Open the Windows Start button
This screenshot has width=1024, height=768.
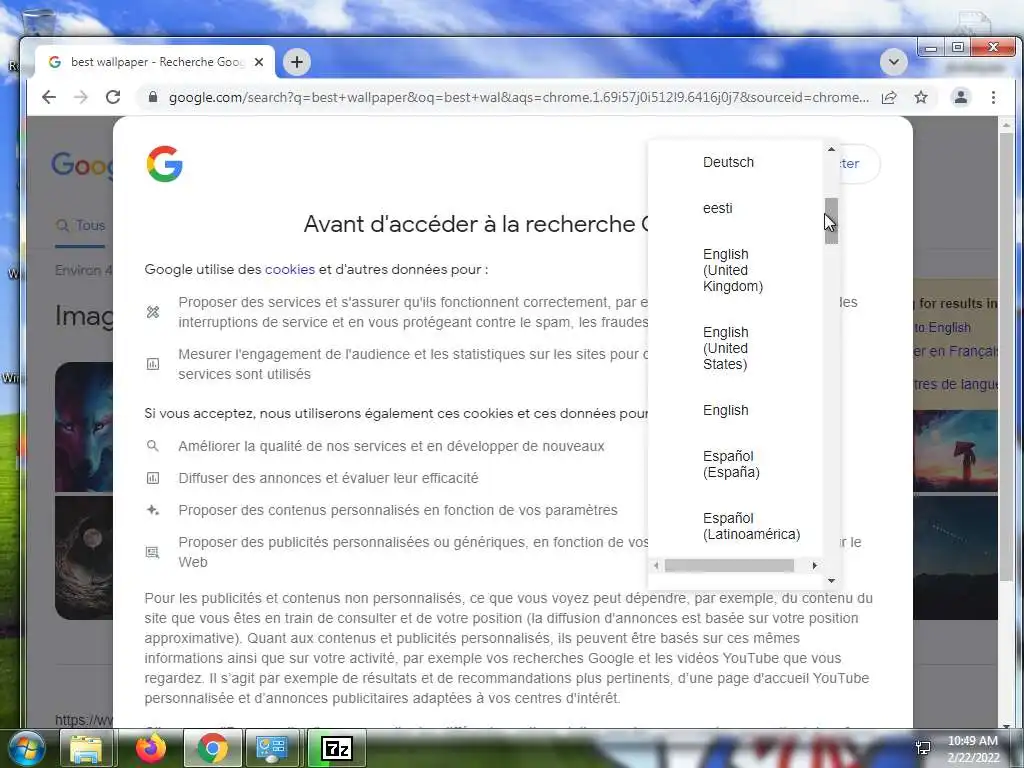pyautogui.click(x=25, y=748)
